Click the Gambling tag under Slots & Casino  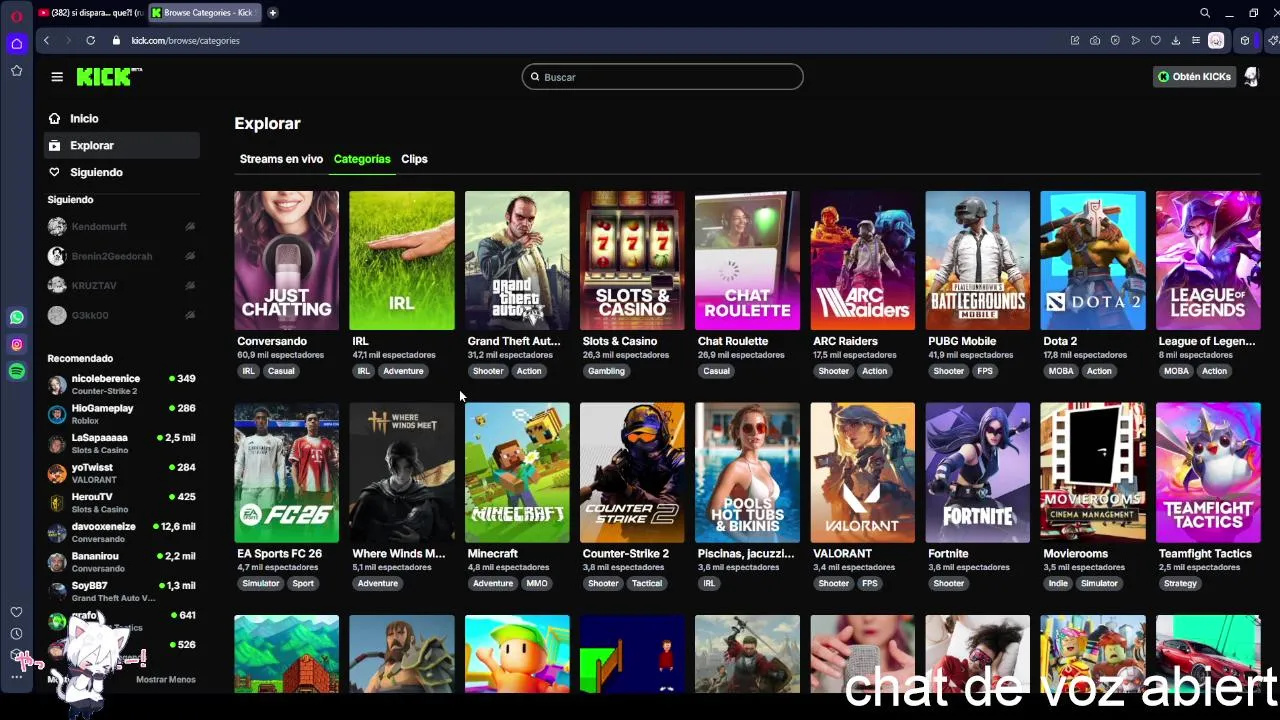pos(606,371)
